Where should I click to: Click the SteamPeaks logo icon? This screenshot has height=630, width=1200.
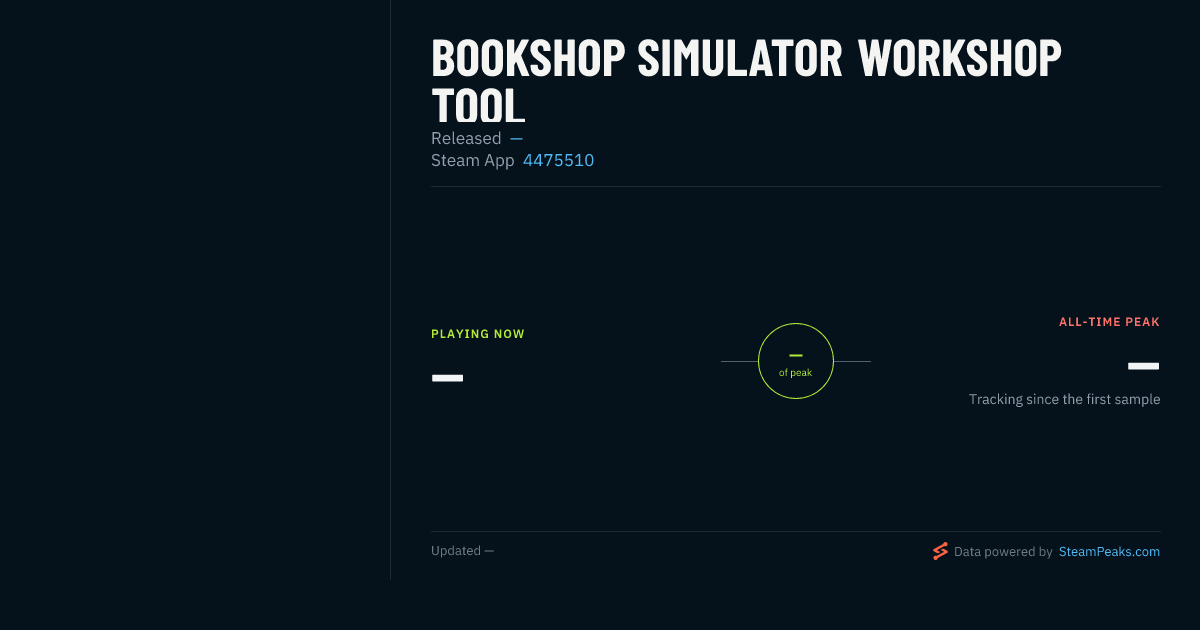tap(940, 551)
